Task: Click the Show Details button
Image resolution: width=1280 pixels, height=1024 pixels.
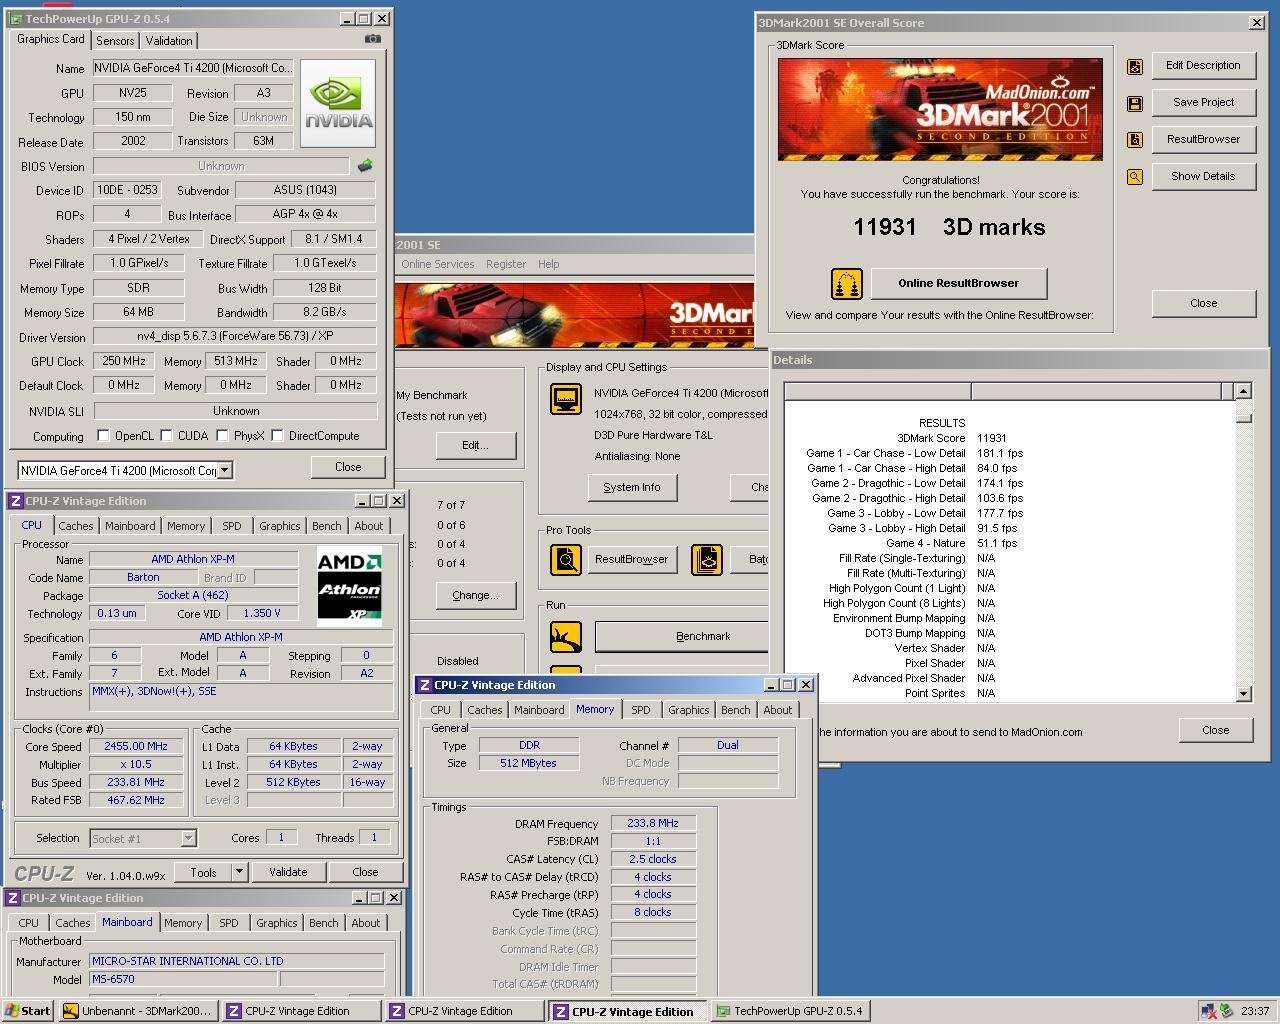Action: point(1203,176)
